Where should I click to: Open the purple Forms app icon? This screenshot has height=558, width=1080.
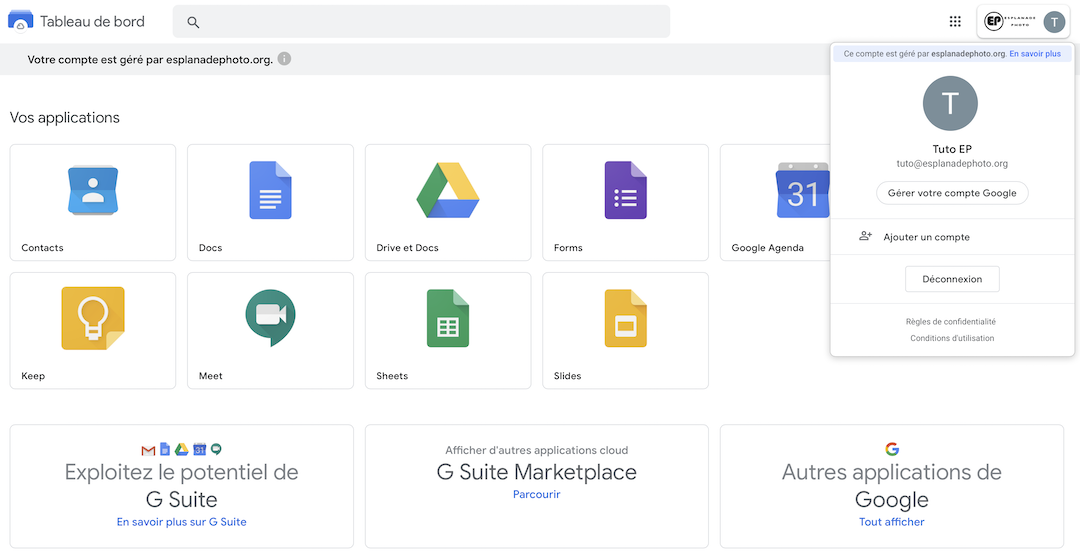pos(625,190)
